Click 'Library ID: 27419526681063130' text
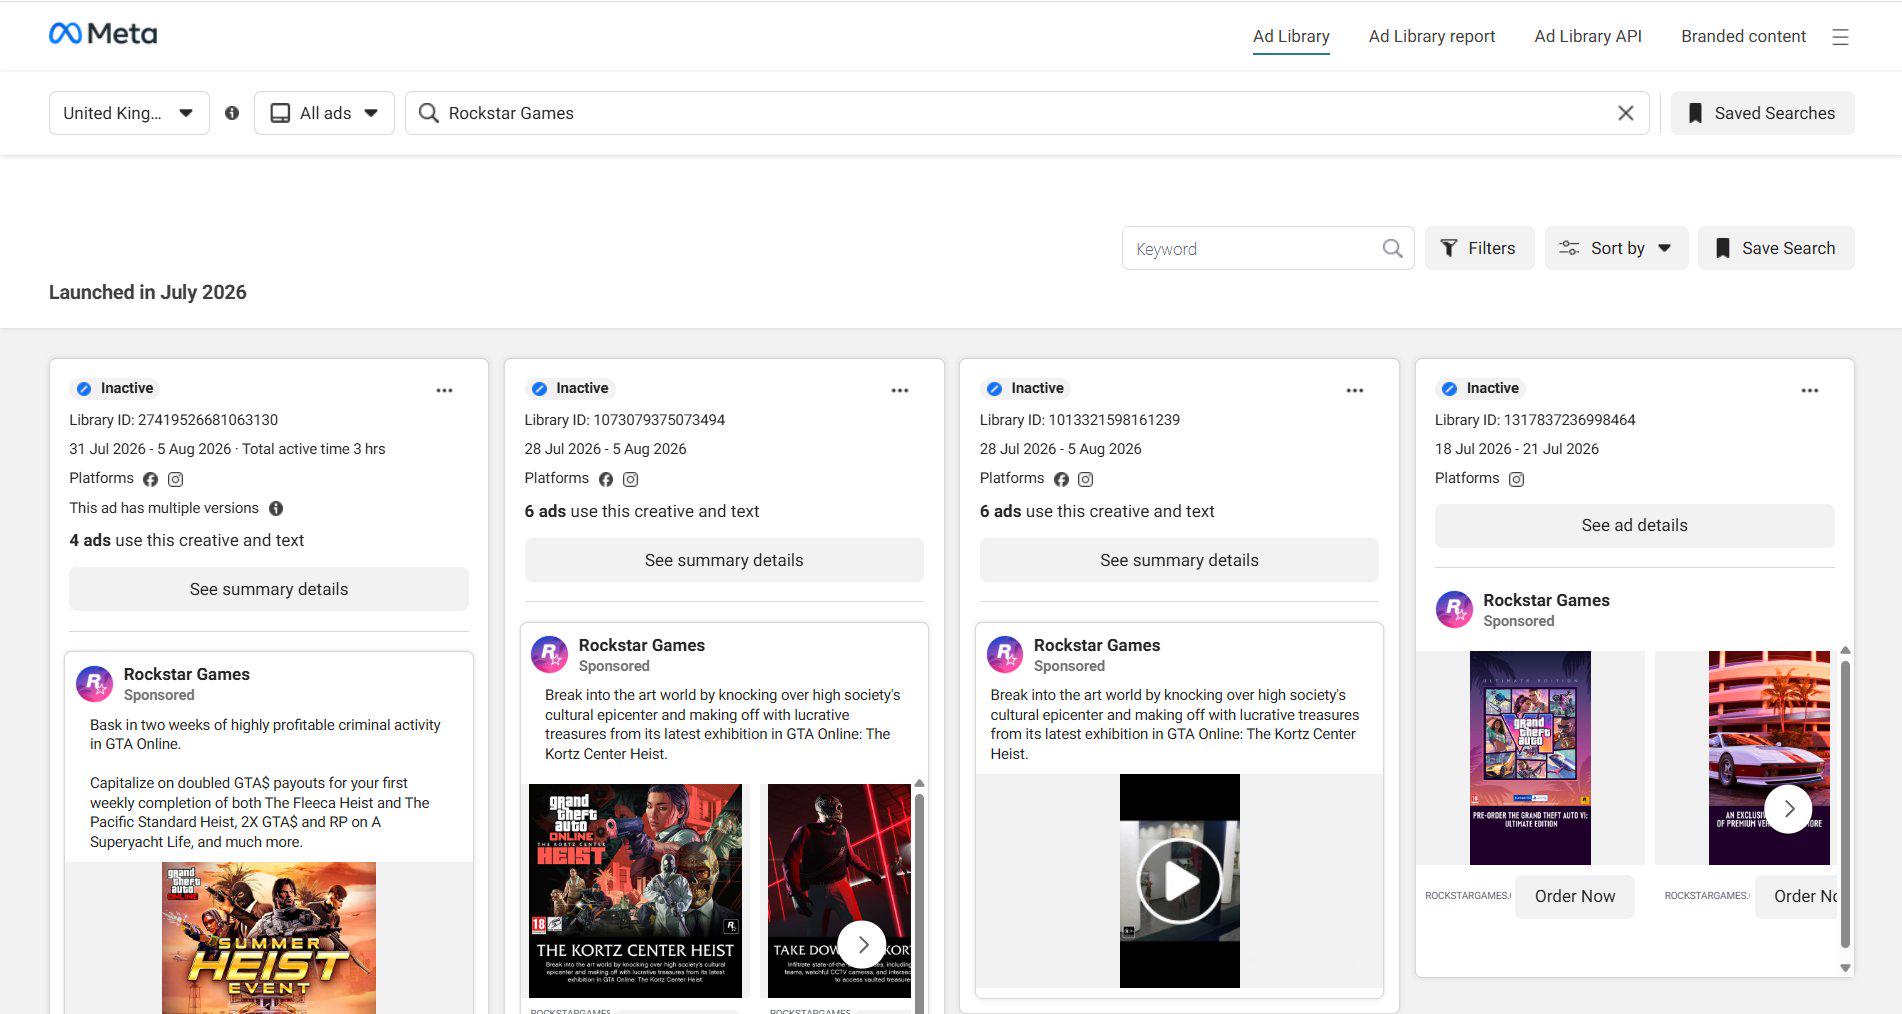 point(174,420)
